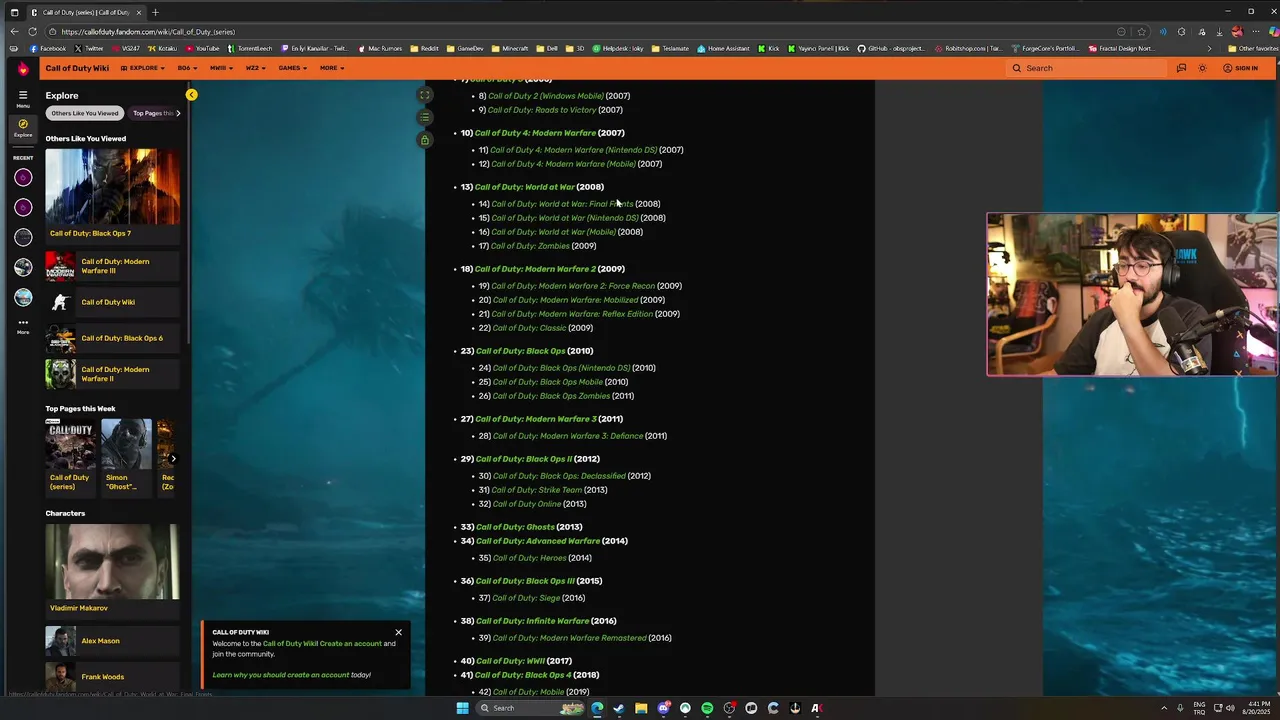Open Call of Duty: Modern Warfare Remastered link
Image resolution: width=1280 pixels, height=720 pixels.
pos(569,638)
